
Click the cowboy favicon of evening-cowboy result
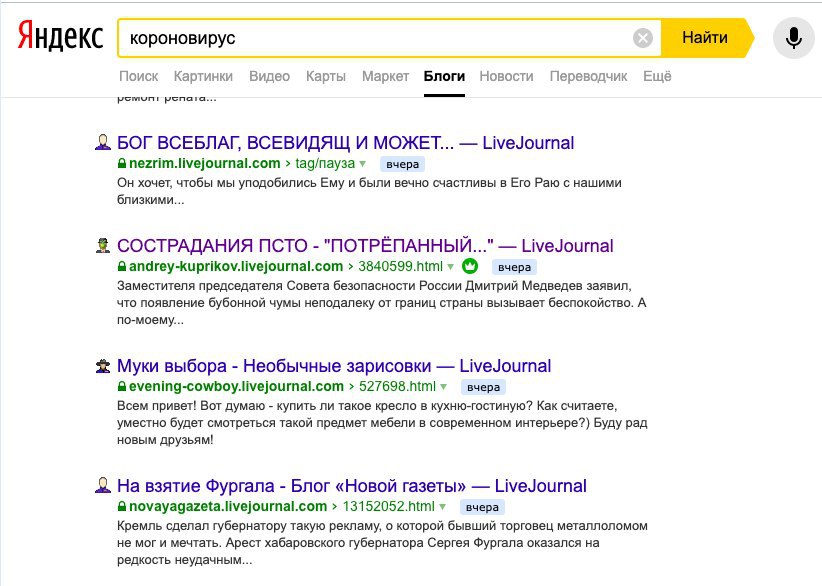point(103,365)
